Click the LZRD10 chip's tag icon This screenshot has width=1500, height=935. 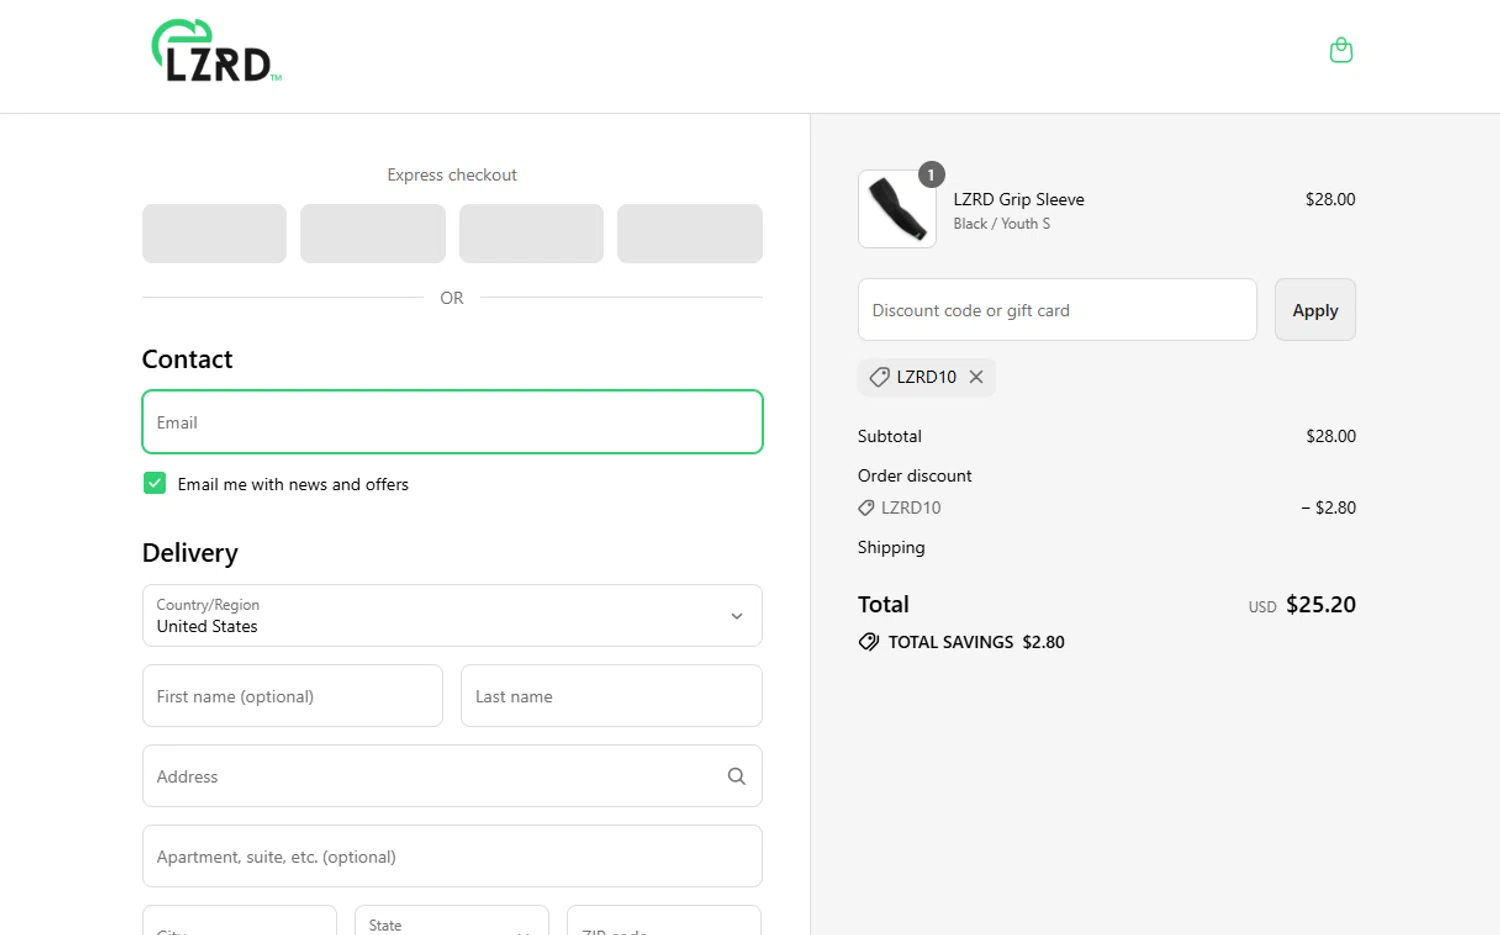(879, 377)
